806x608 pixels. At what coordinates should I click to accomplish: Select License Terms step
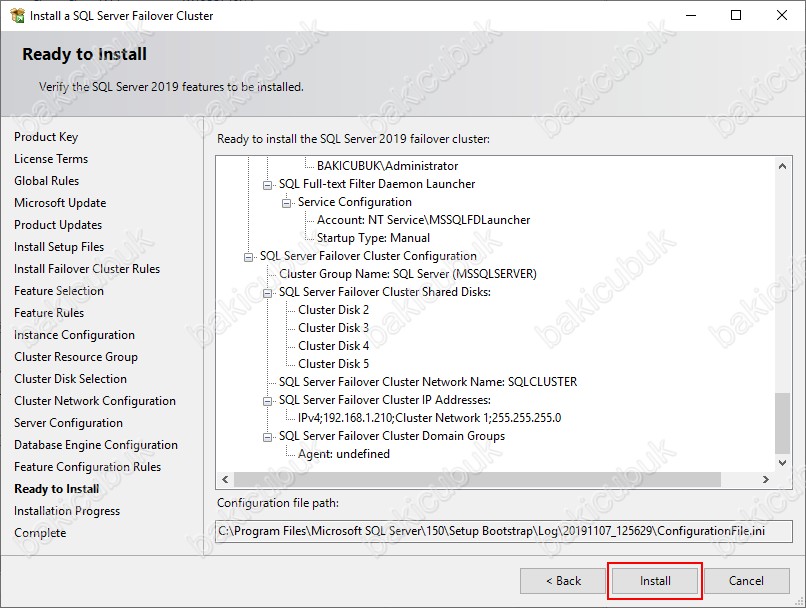click(51, 159)
